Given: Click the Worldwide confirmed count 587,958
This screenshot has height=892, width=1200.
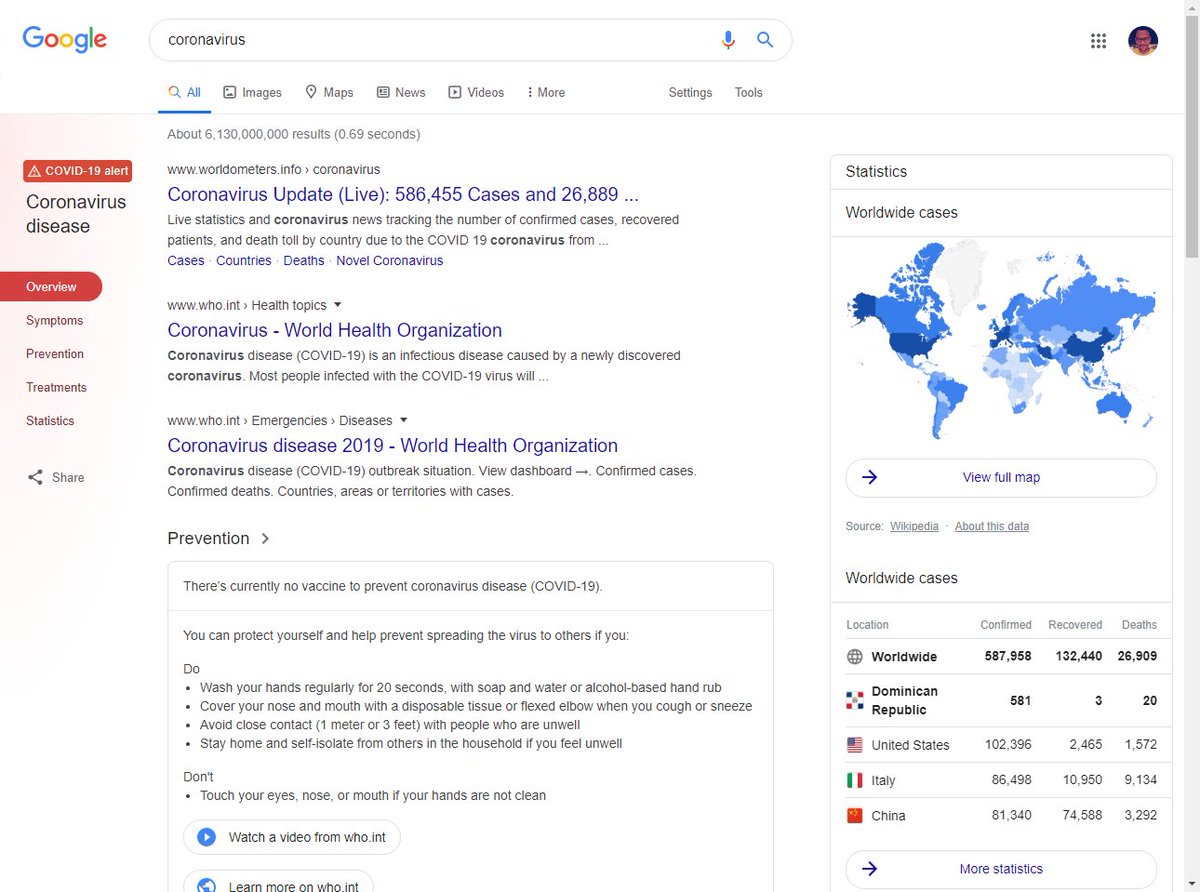Looking at the screenshot, I should (1006, 657).
